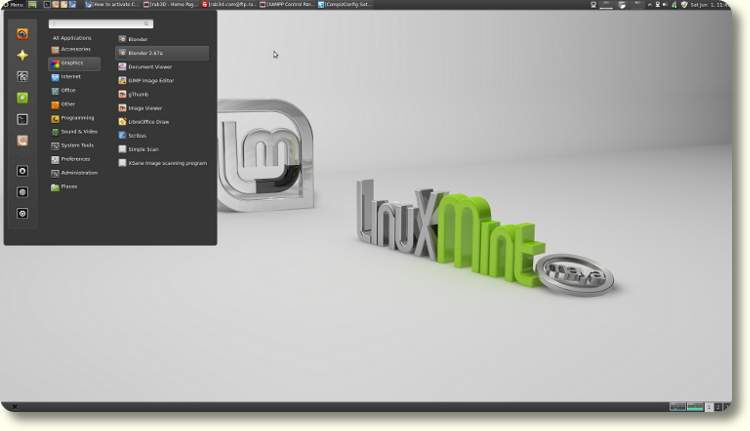Open the Sound & Video category
Screen dimensions: 750x431
tap(74, 132)
